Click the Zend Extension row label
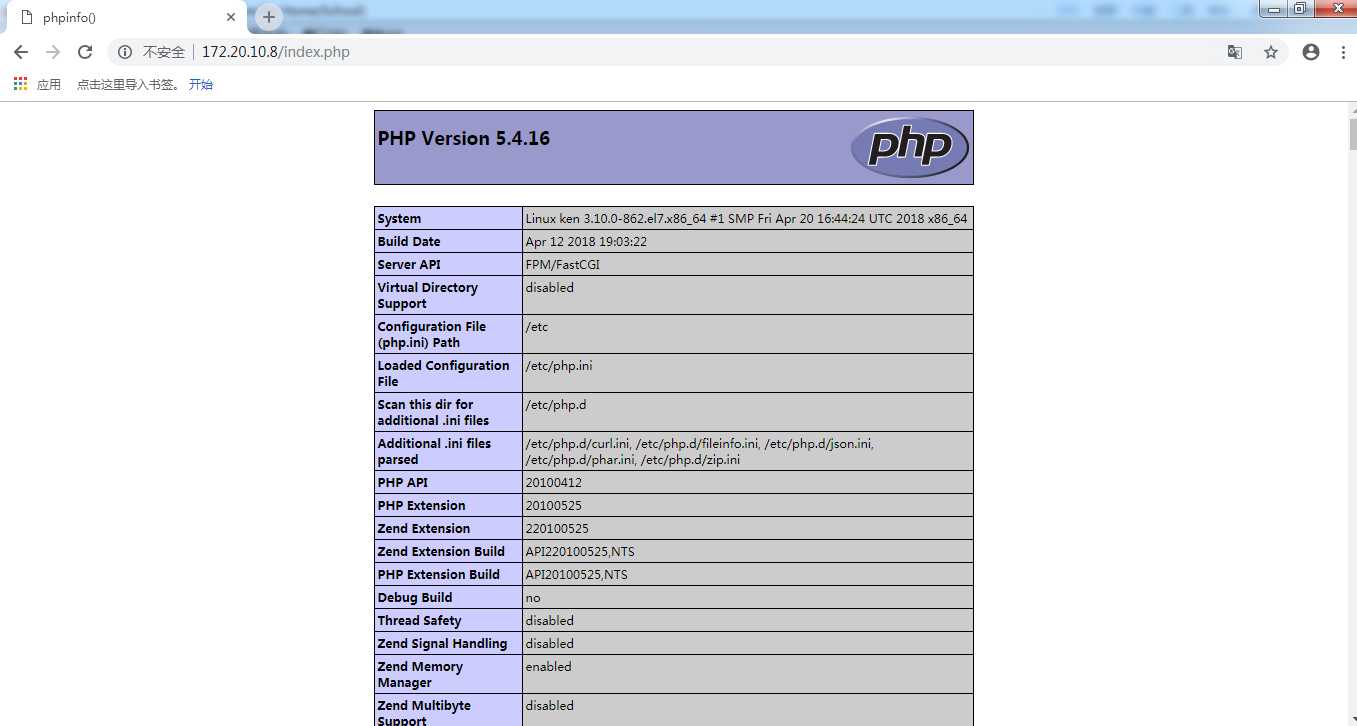Viewport: 1357px width, 726px height. point(423,529)
